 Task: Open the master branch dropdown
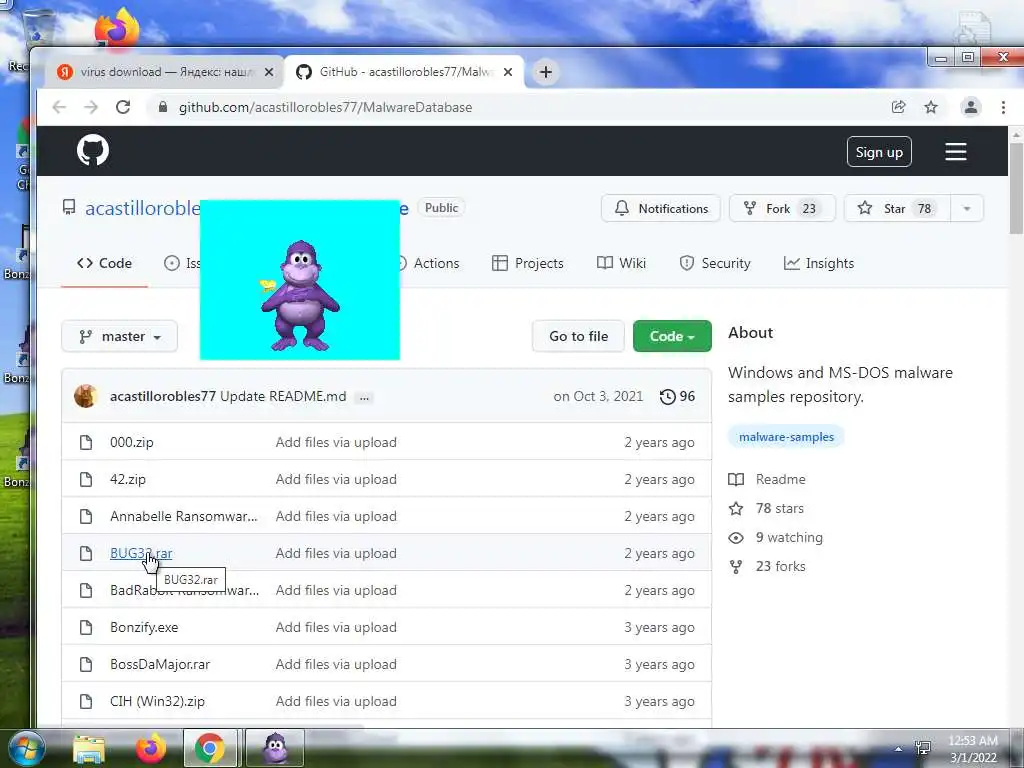(120, 336)
